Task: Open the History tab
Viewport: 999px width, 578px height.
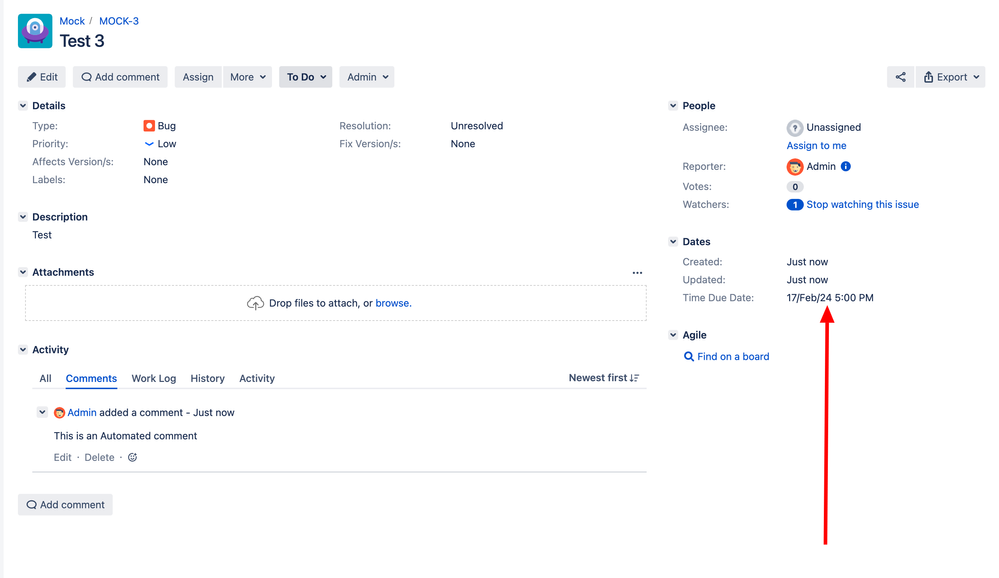Action: [208, 379]
